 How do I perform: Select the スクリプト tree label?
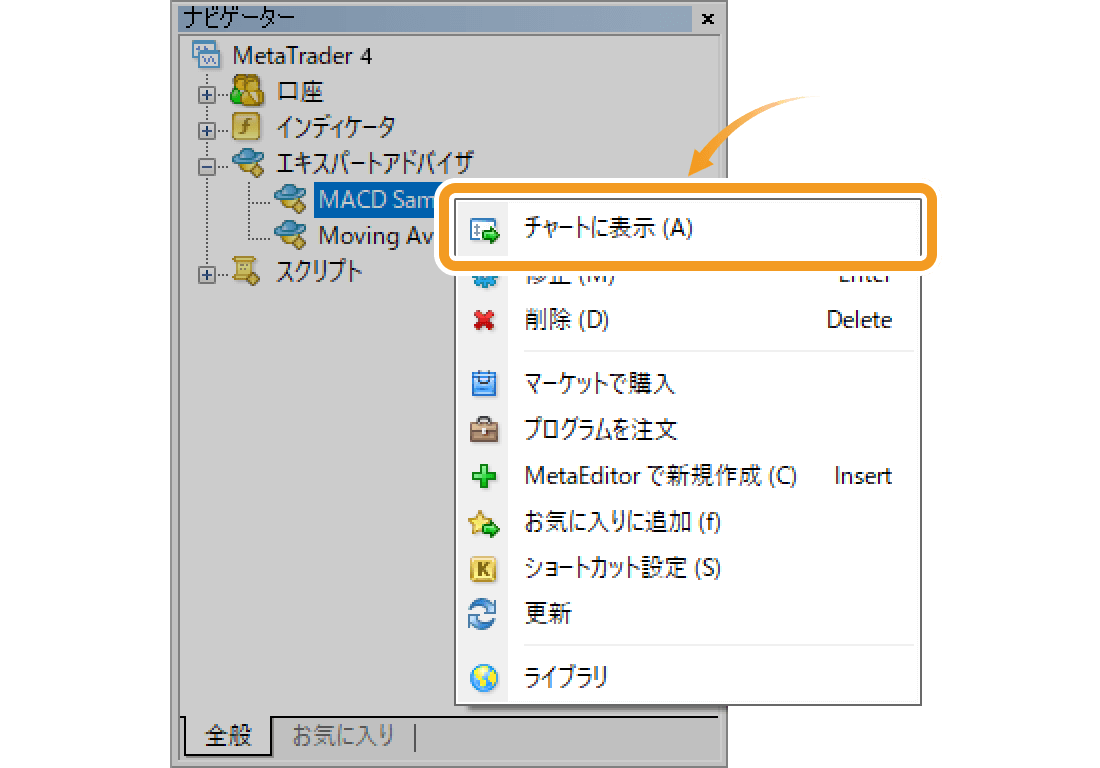(319, 271)
